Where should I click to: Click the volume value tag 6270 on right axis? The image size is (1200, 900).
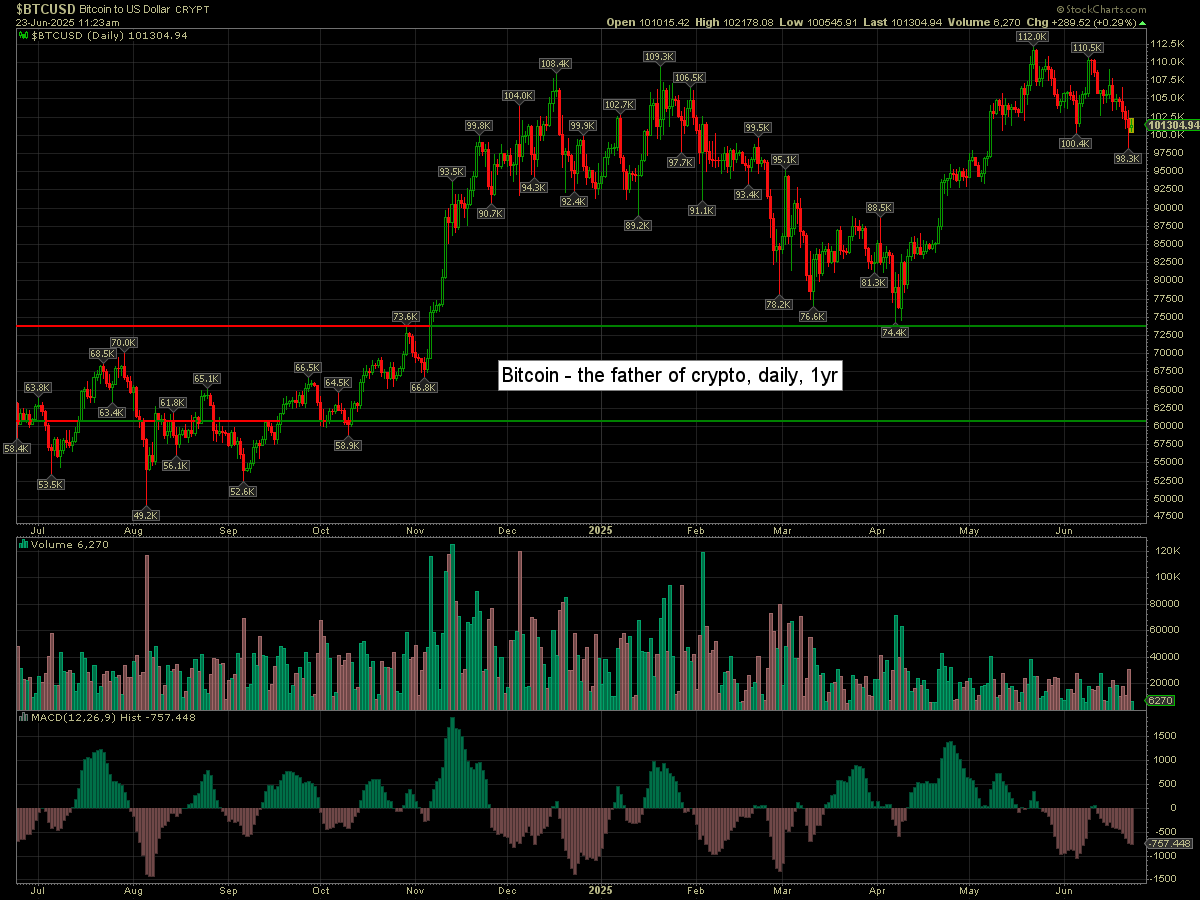coord(1160,701)
